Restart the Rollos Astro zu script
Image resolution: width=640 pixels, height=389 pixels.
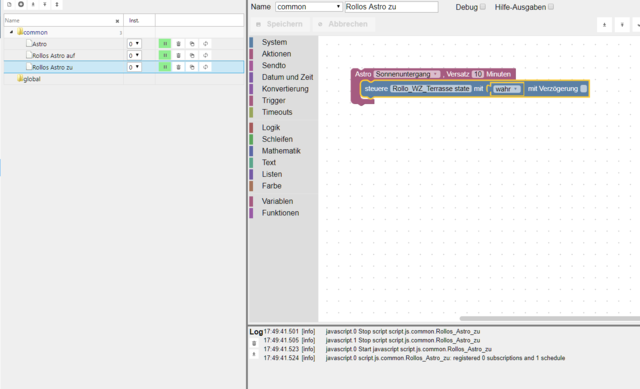pyautogui.click(x=205, y=67)
